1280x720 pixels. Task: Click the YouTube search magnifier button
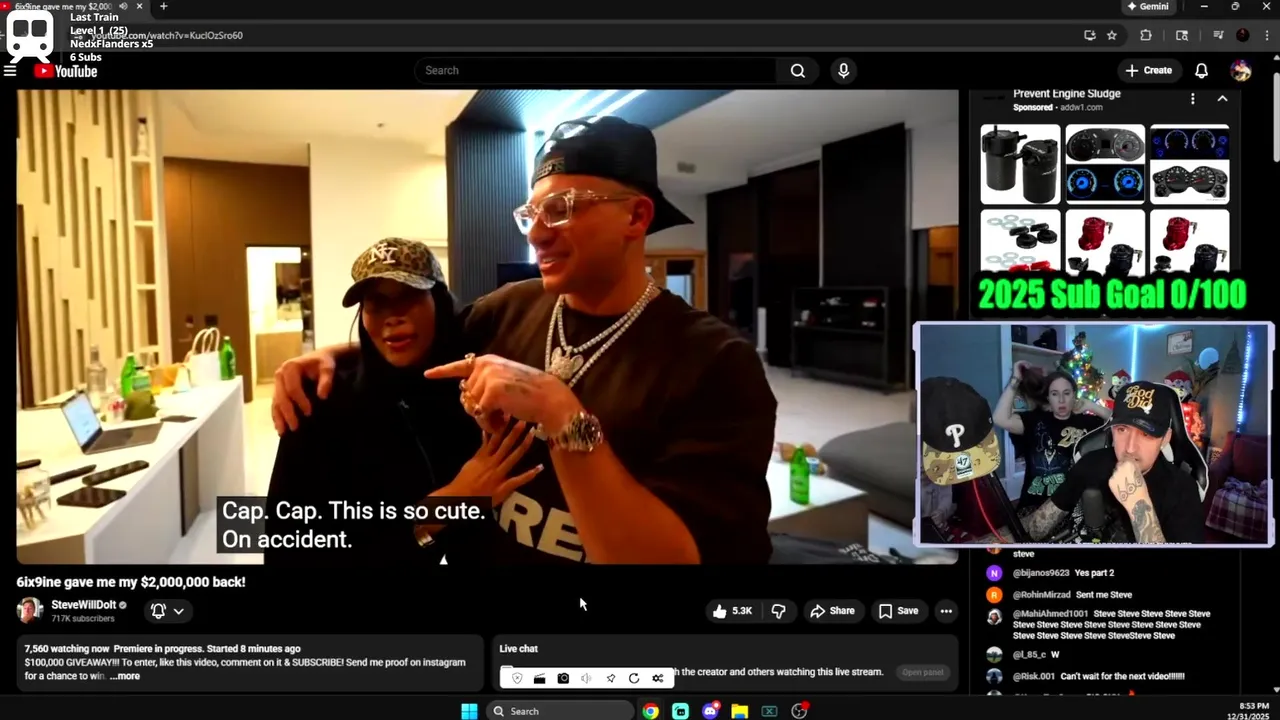click(797, 71)
